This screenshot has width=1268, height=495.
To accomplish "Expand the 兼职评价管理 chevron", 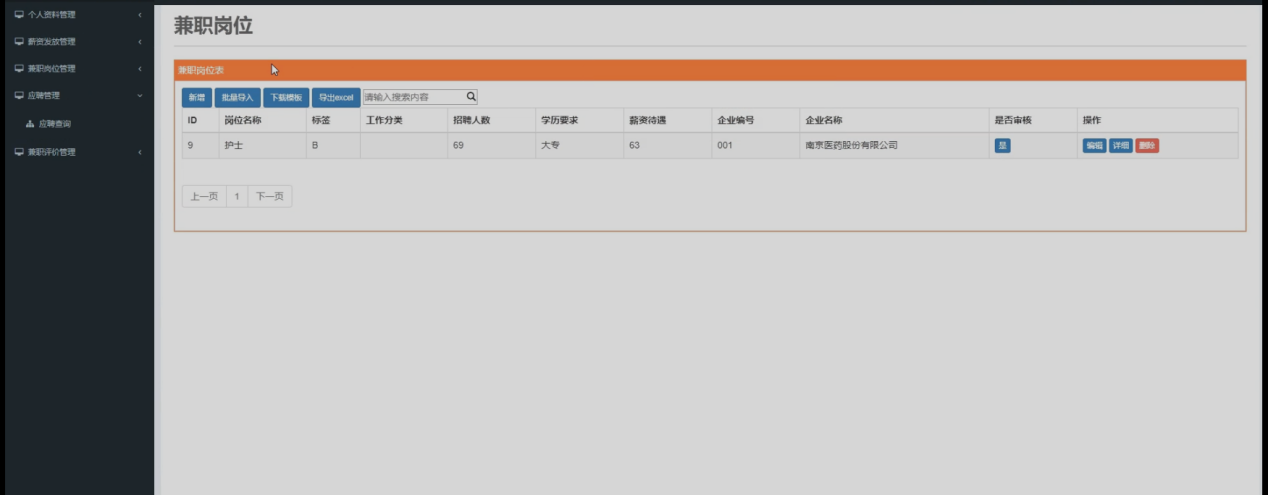I will [x=140, y=152].
